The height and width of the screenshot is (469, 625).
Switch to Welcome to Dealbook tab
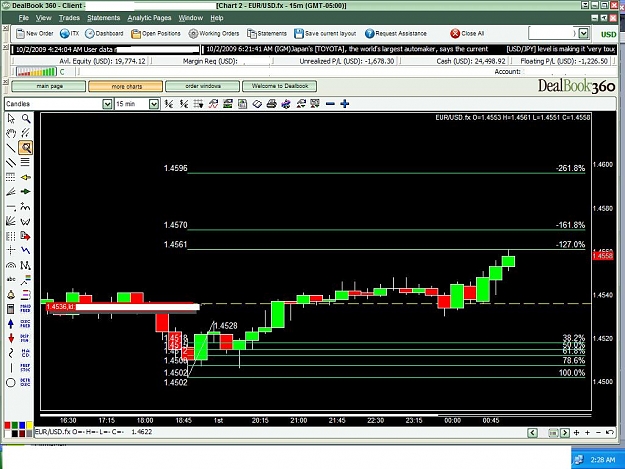[279, 86]
